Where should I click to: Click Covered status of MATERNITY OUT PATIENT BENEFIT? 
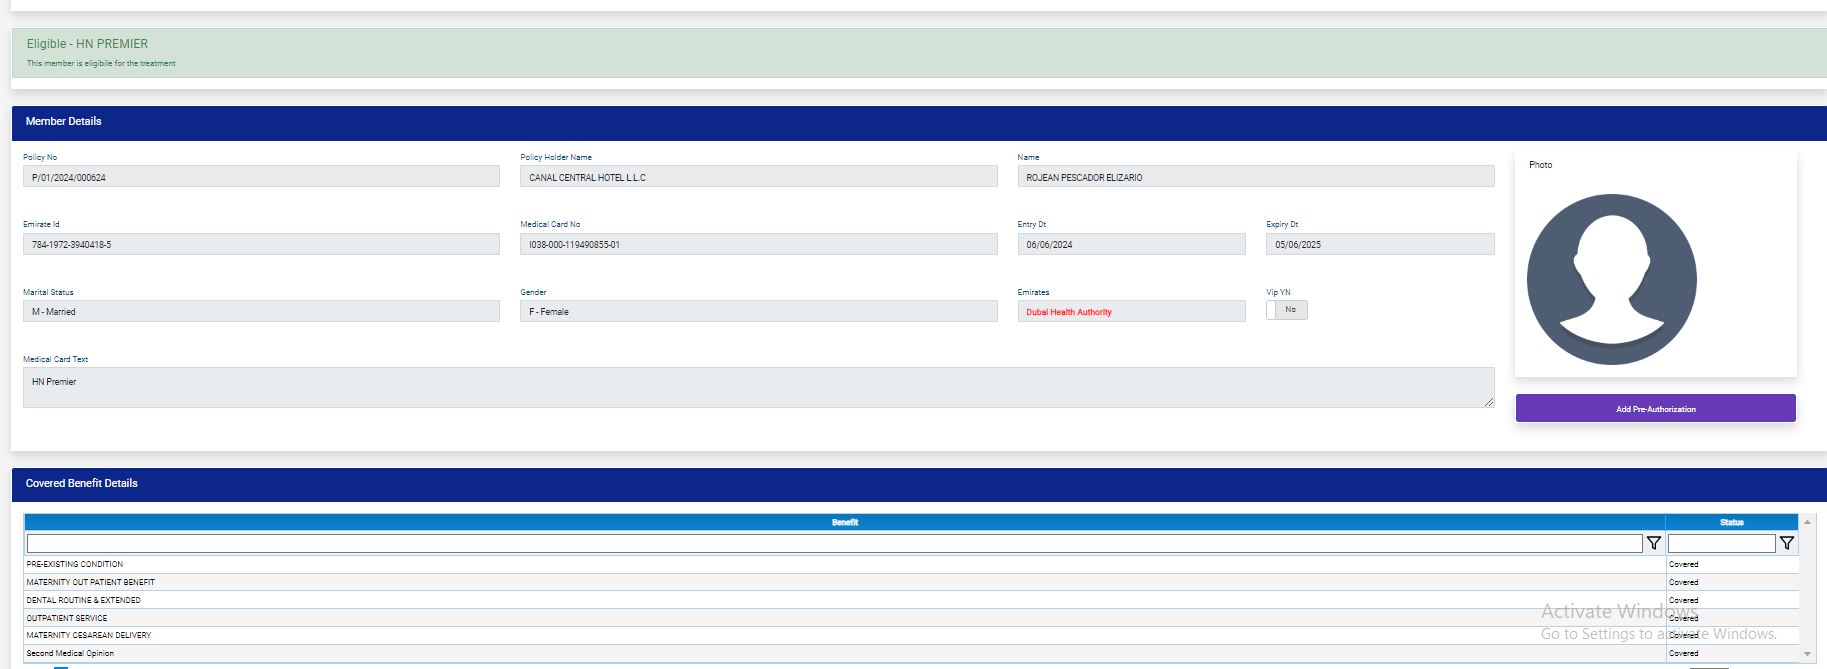[x=1684, y=582]
